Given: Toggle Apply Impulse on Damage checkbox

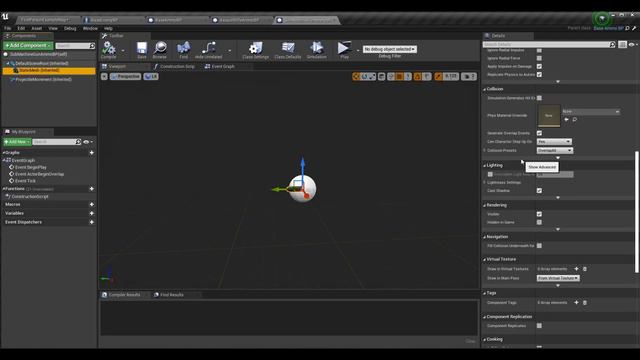Looking at the screenshot, I should click(x=539, y=66).
